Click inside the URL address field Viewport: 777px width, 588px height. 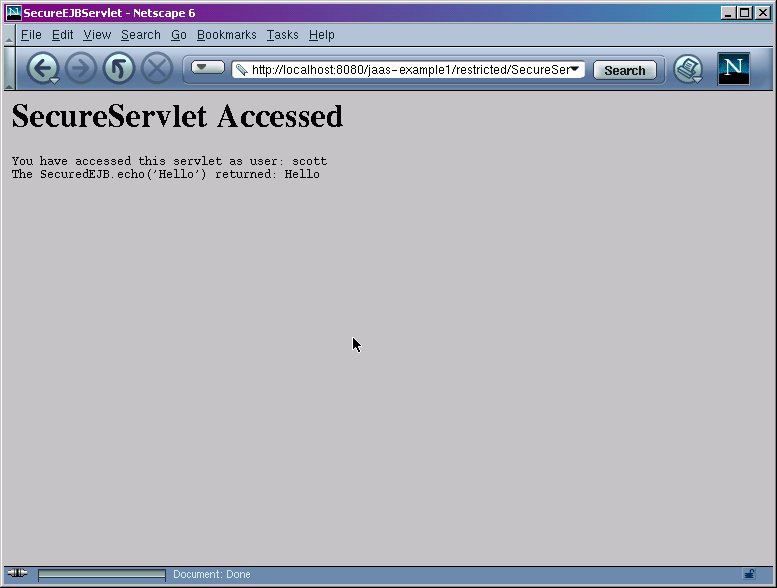point(408,70)
